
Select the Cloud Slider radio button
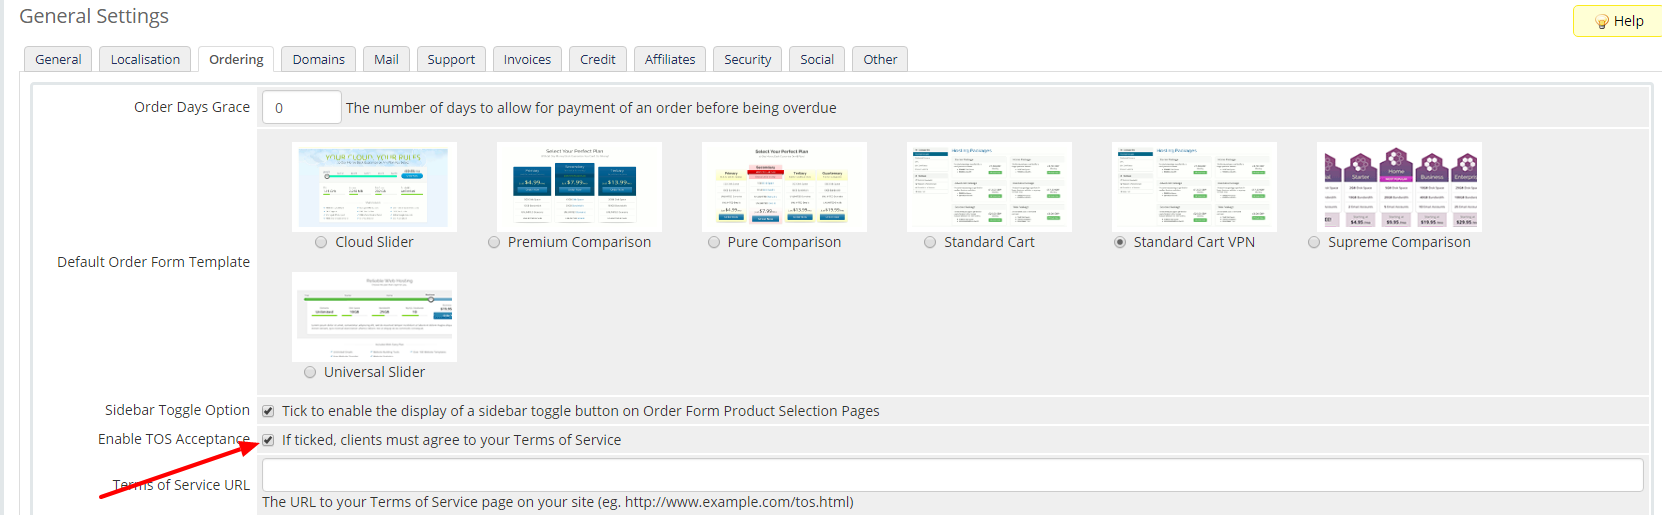click(321, 242)
